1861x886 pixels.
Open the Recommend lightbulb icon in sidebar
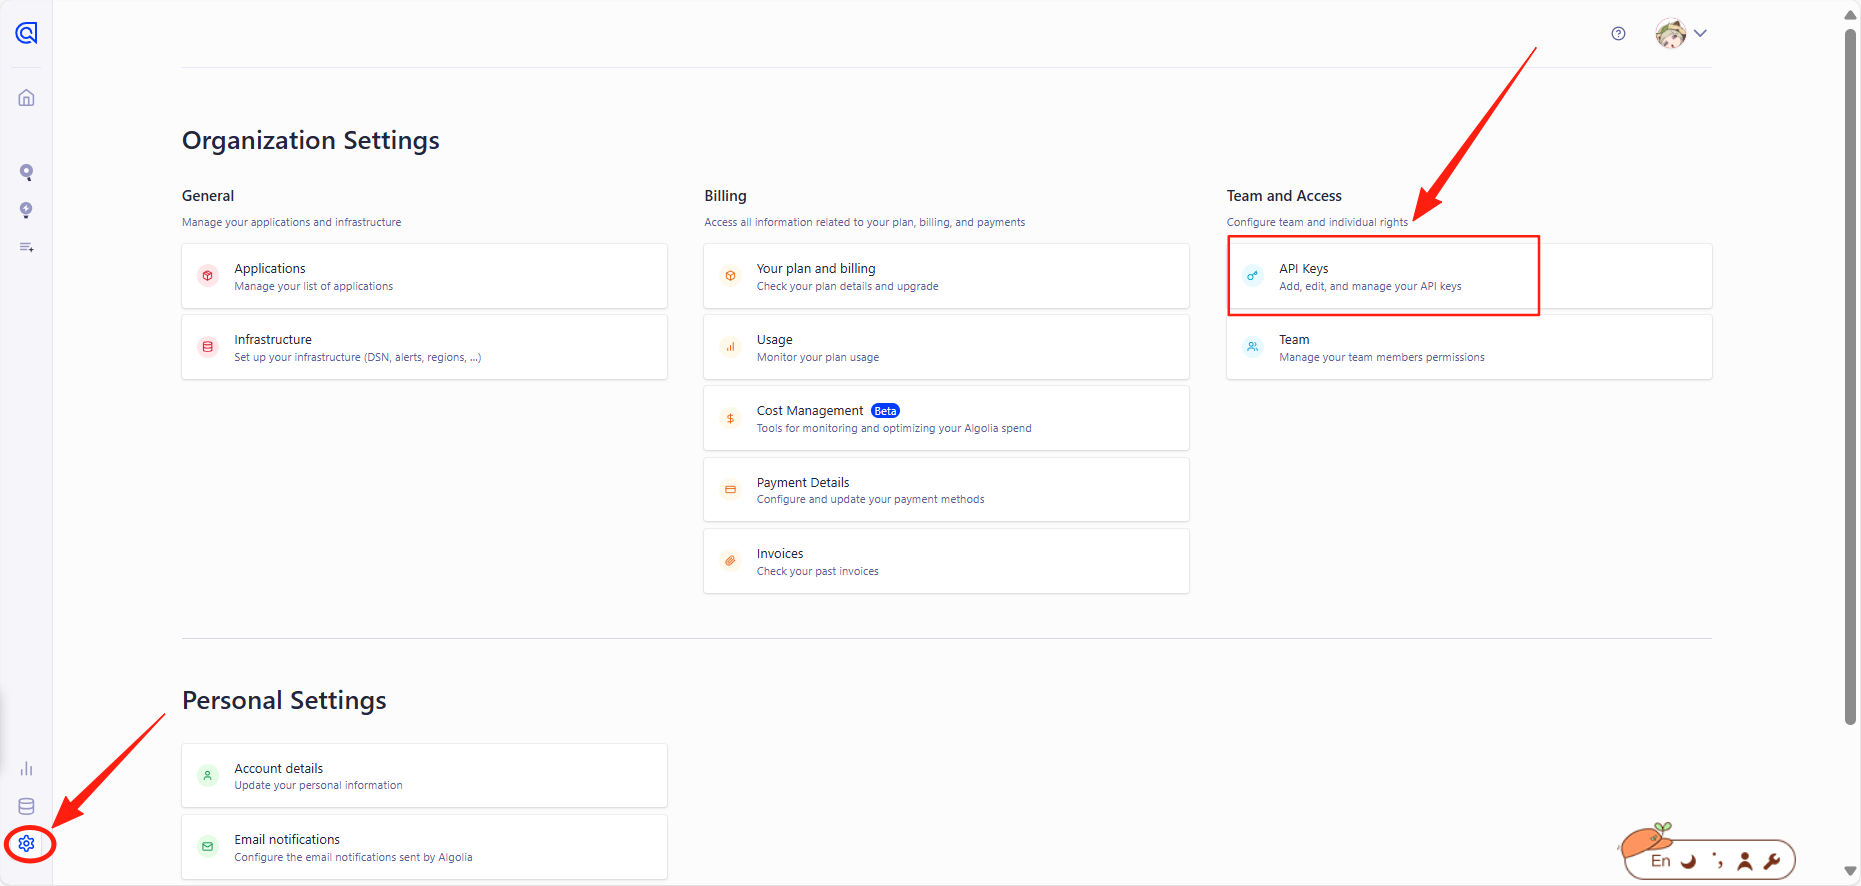pyautogui.click(x=26, y=210)
